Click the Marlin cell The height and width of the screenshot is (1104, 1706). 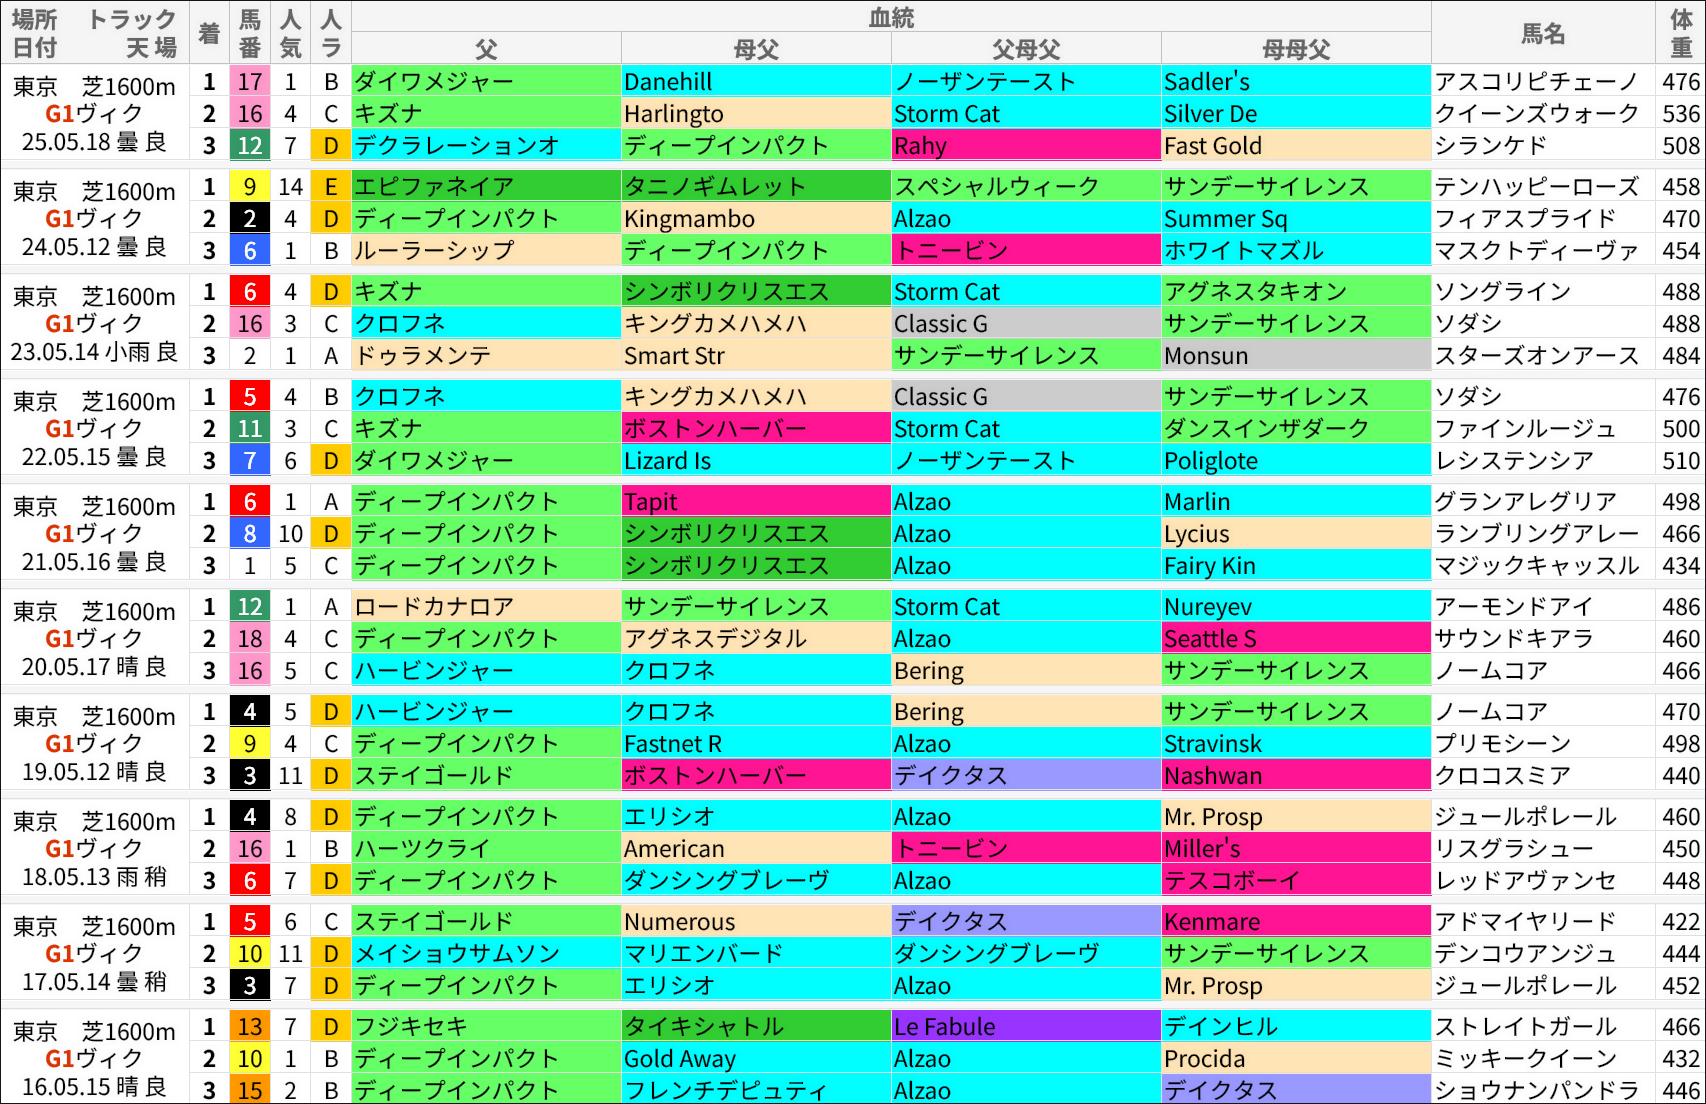coord(1296,502)
